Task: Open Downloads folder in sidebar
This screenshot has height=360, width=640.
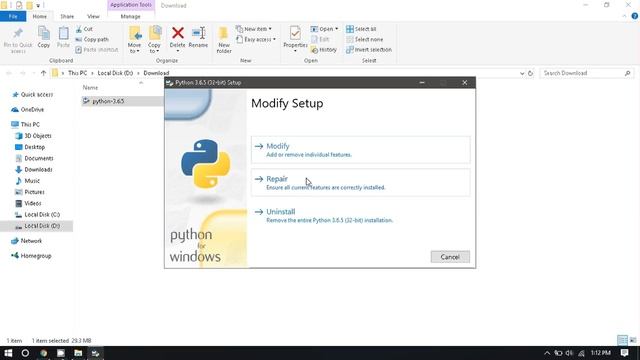Action: point(38,169)
